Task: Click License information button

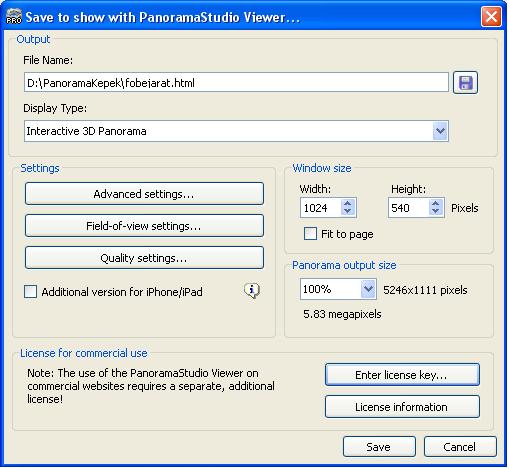Action: [x=402, y=407]
